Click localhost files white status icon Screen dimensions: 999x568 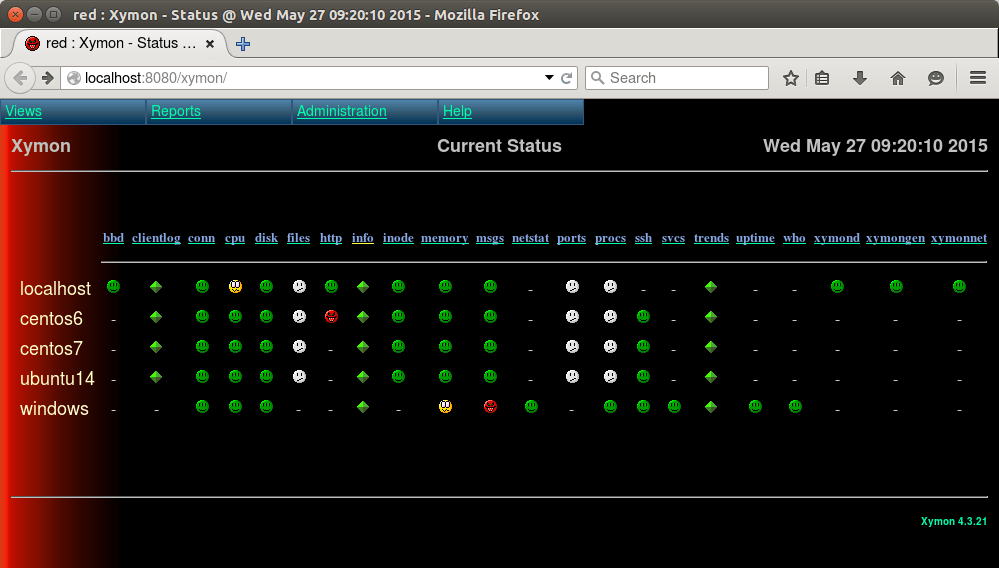pos(299,287)
